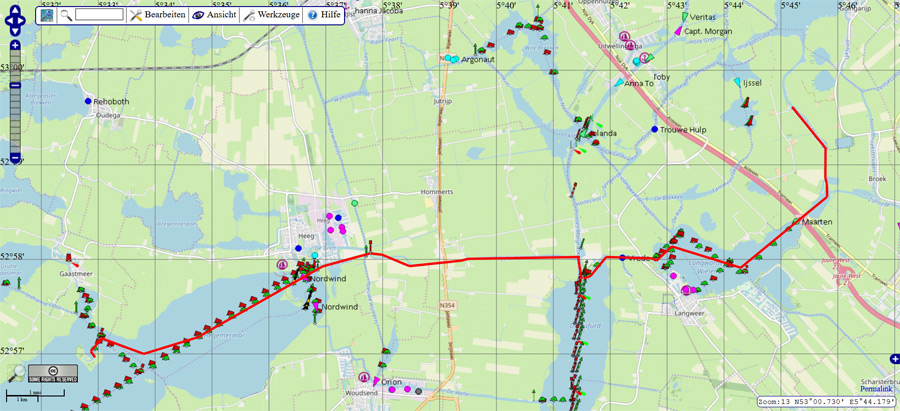Open the Ansicht menu
The image size is (900, 411).
(x=213, y=16)
